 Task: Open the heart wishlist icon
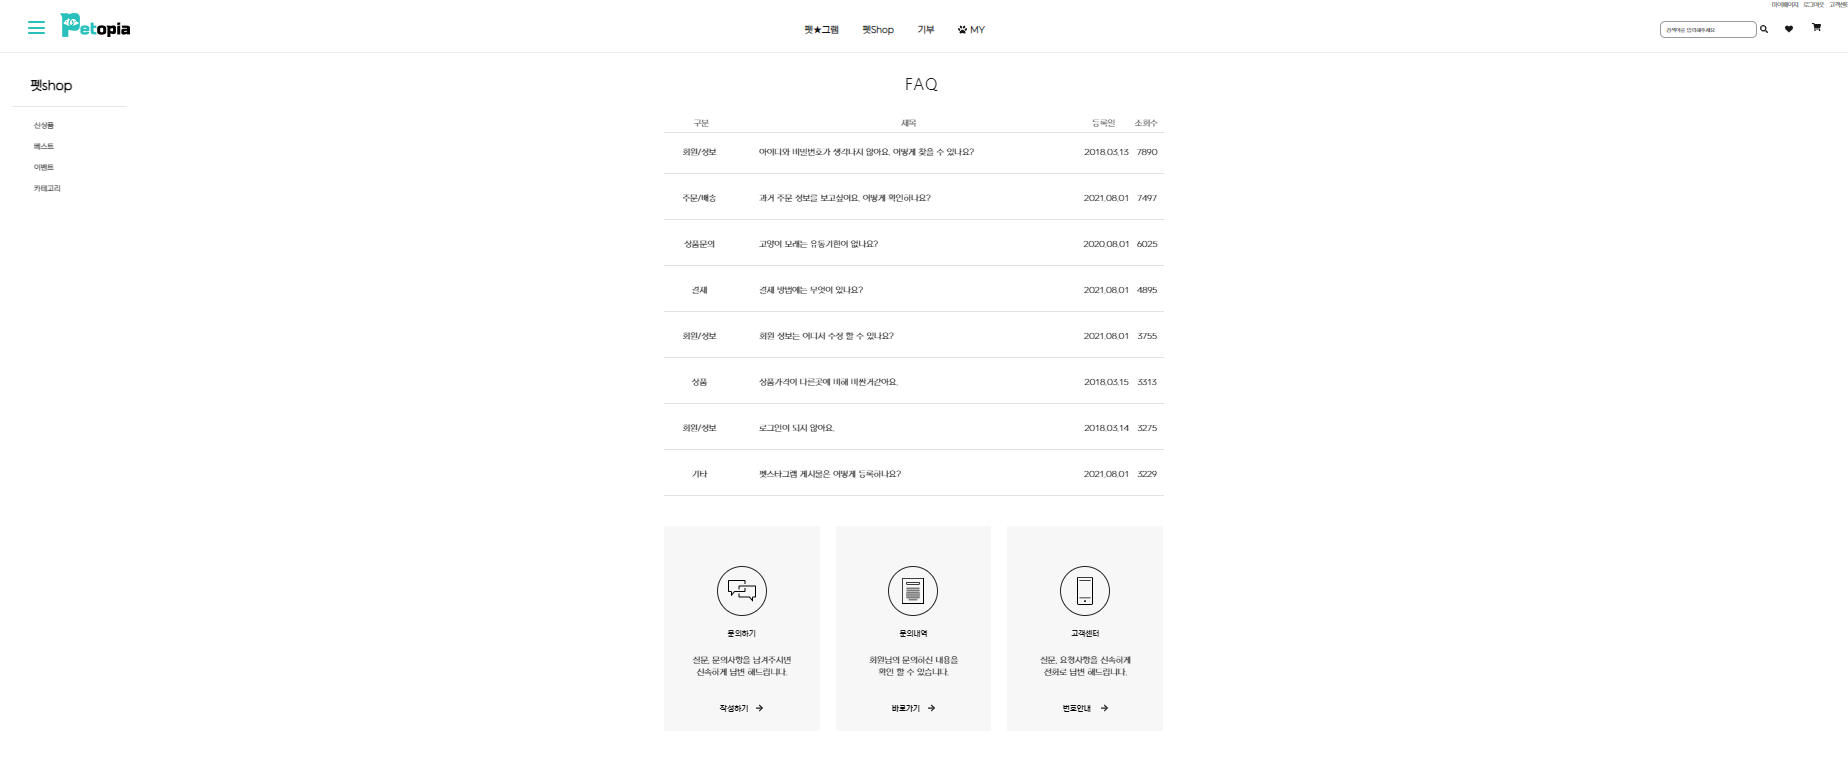(x=1789, y=29)
